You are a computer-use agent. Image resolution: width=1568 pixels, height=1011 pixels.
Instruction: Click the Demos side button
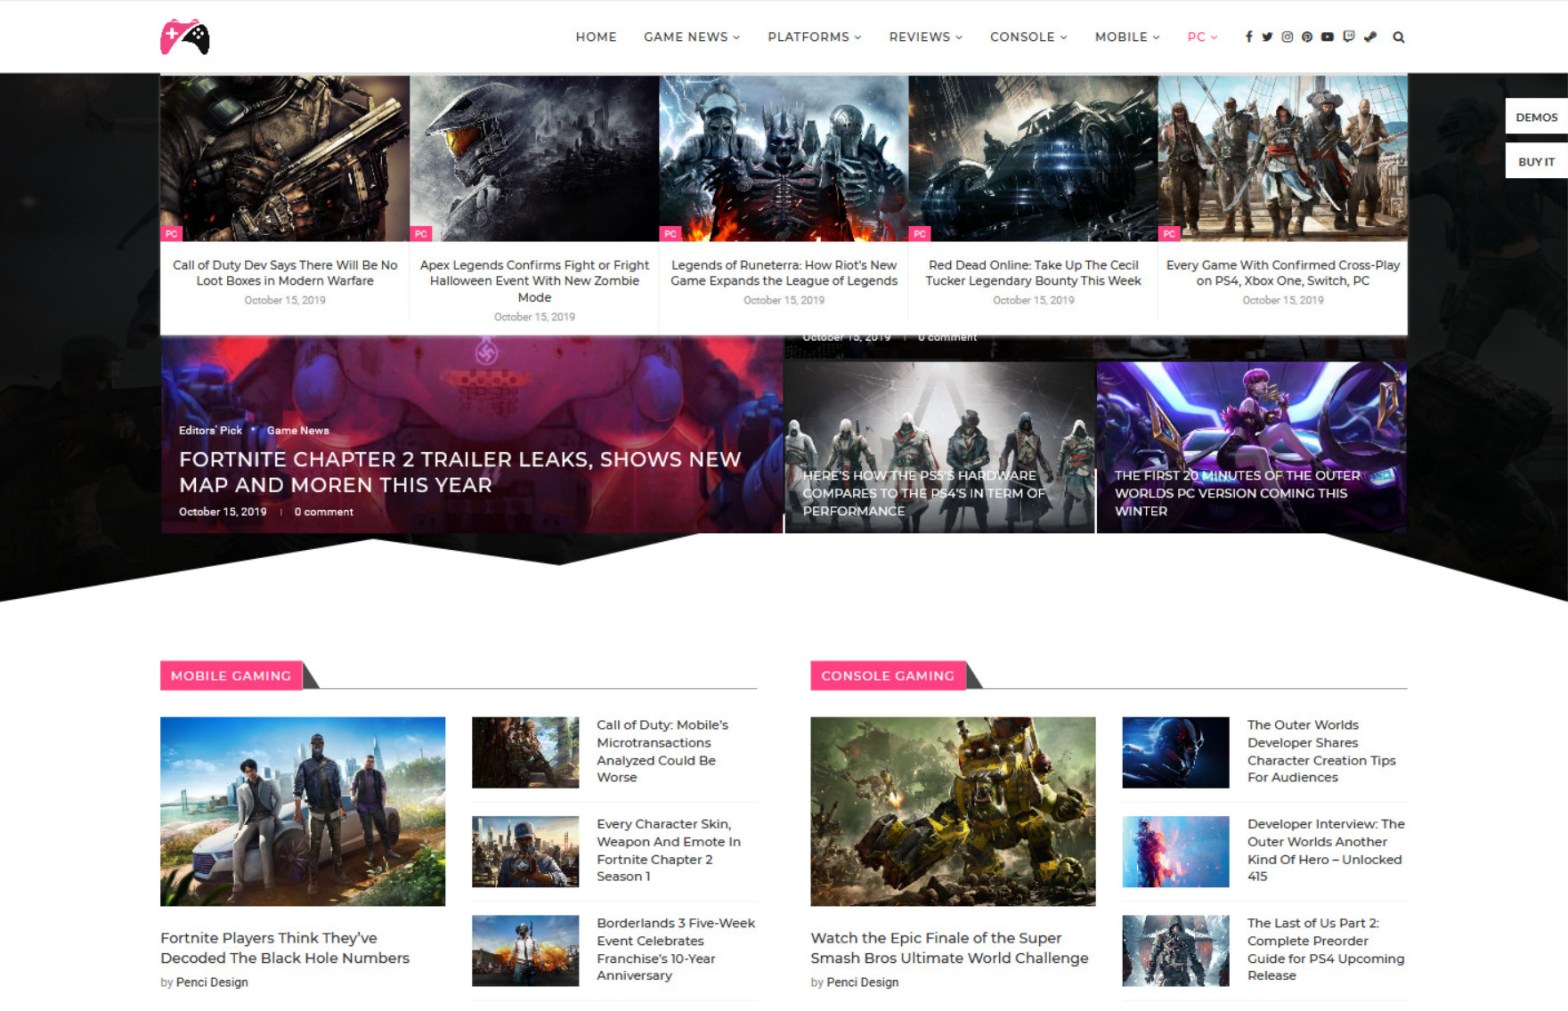pyautogui.click(x=1535, y=117)
